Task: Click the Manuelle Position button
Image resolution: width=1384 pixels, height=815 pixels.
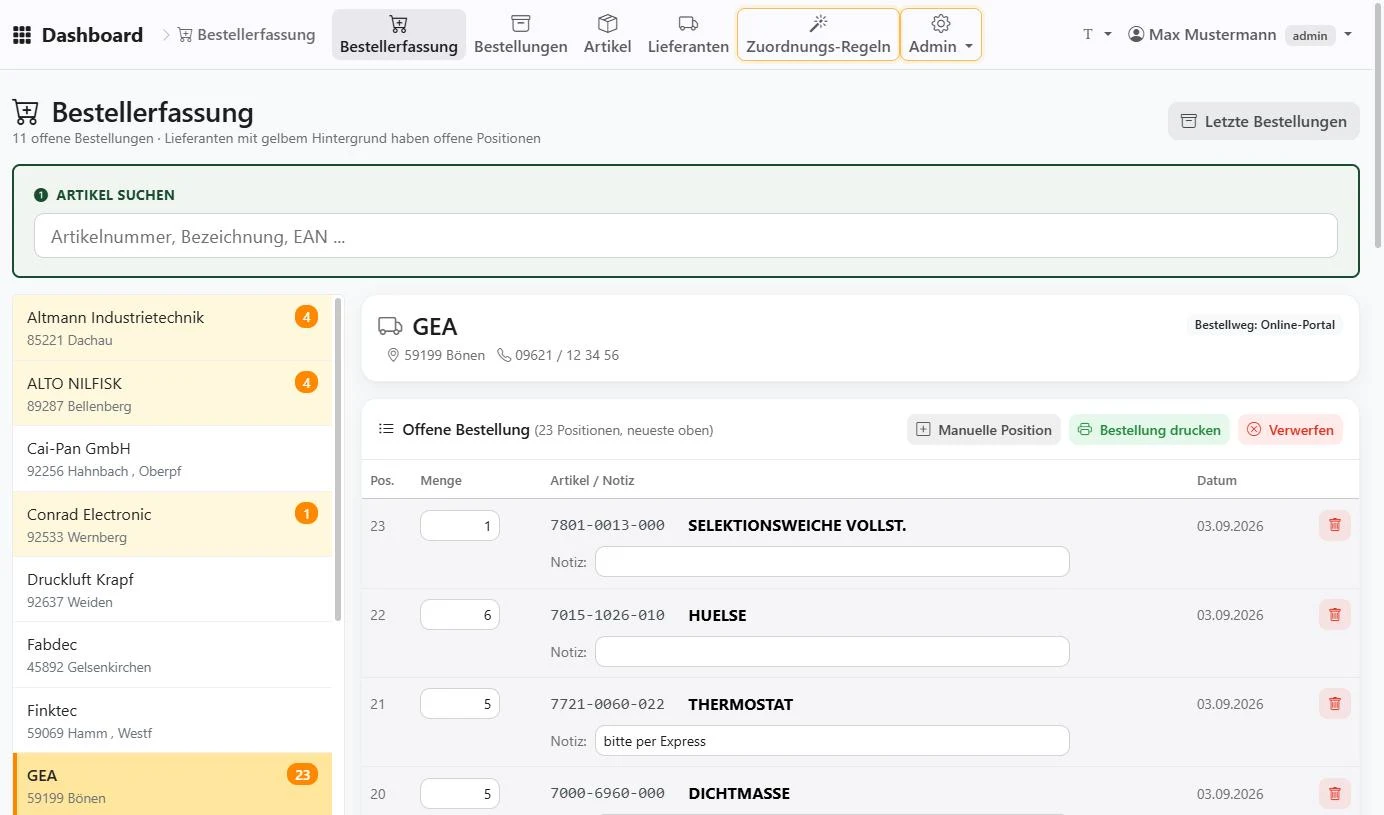Action: click(984, 430)
